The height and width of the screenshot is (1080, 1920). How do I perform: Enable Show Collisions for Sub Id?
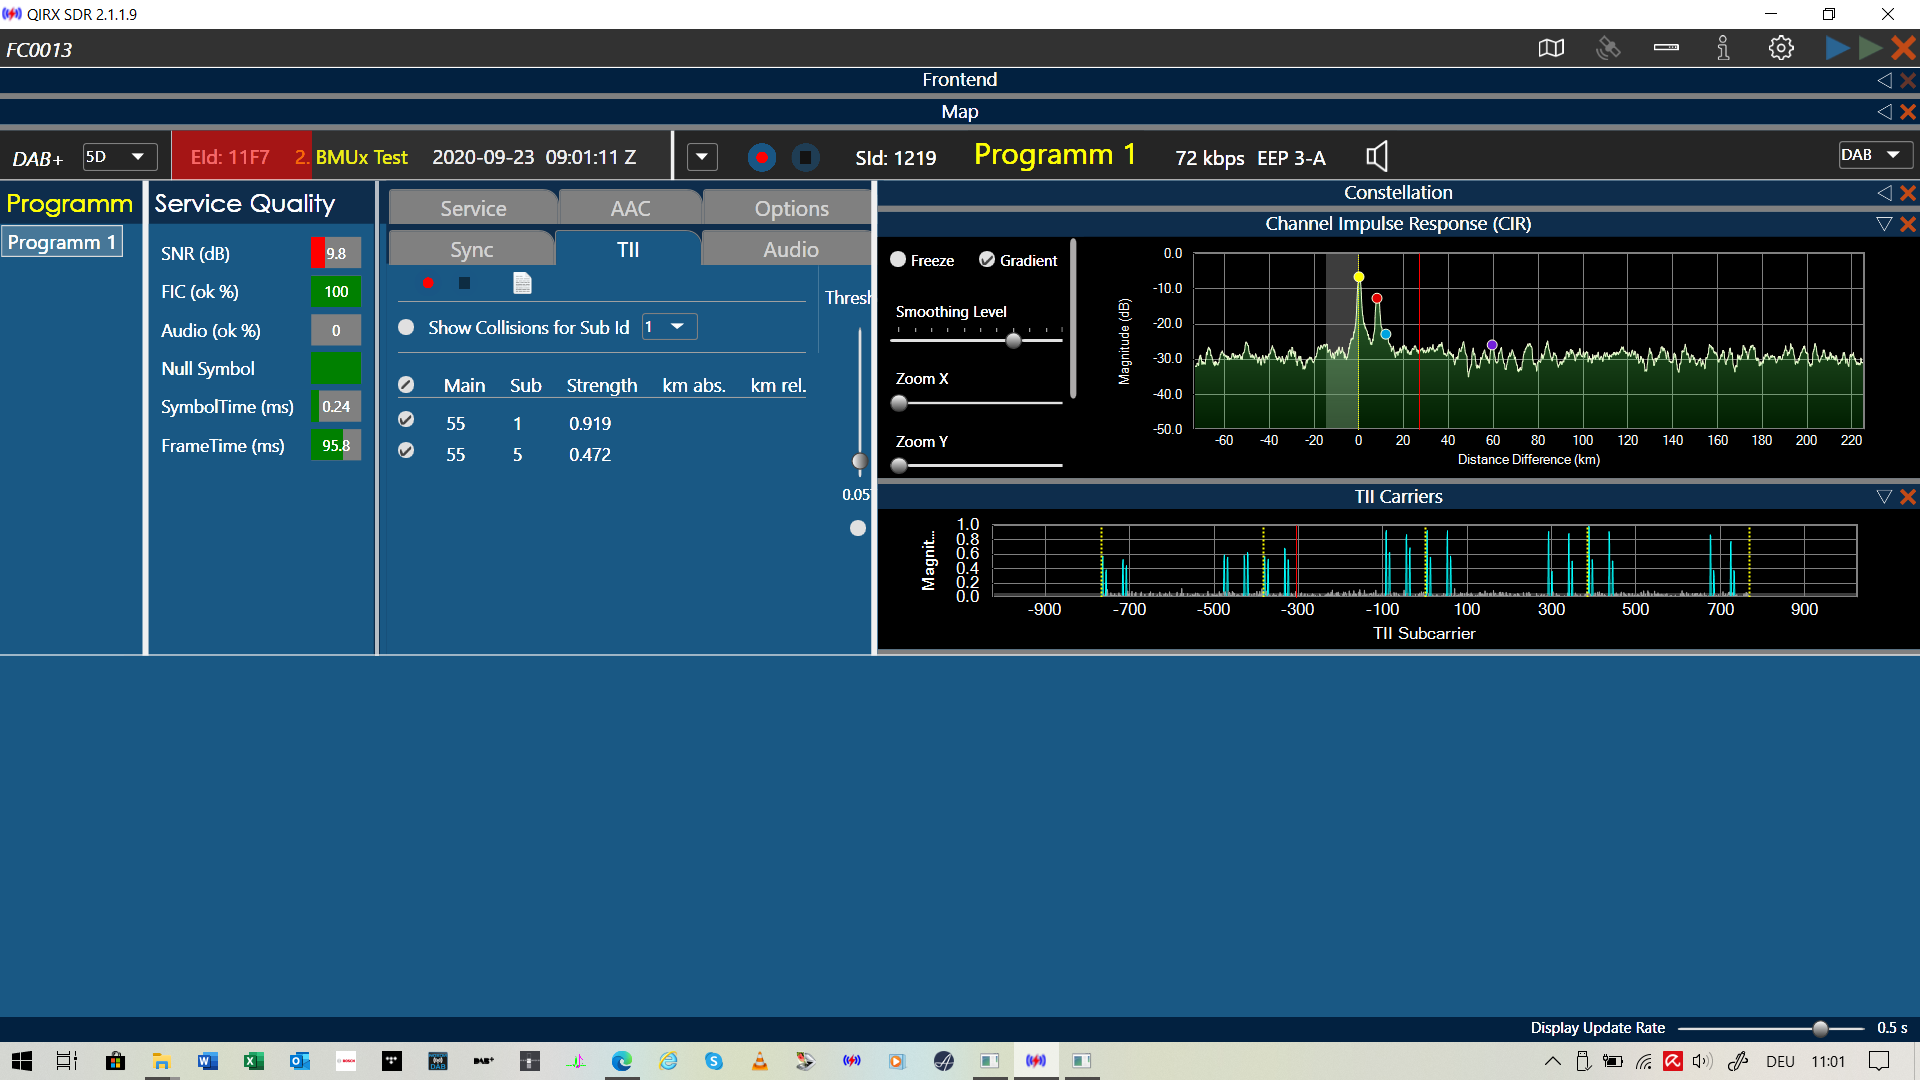click(406, 327)
